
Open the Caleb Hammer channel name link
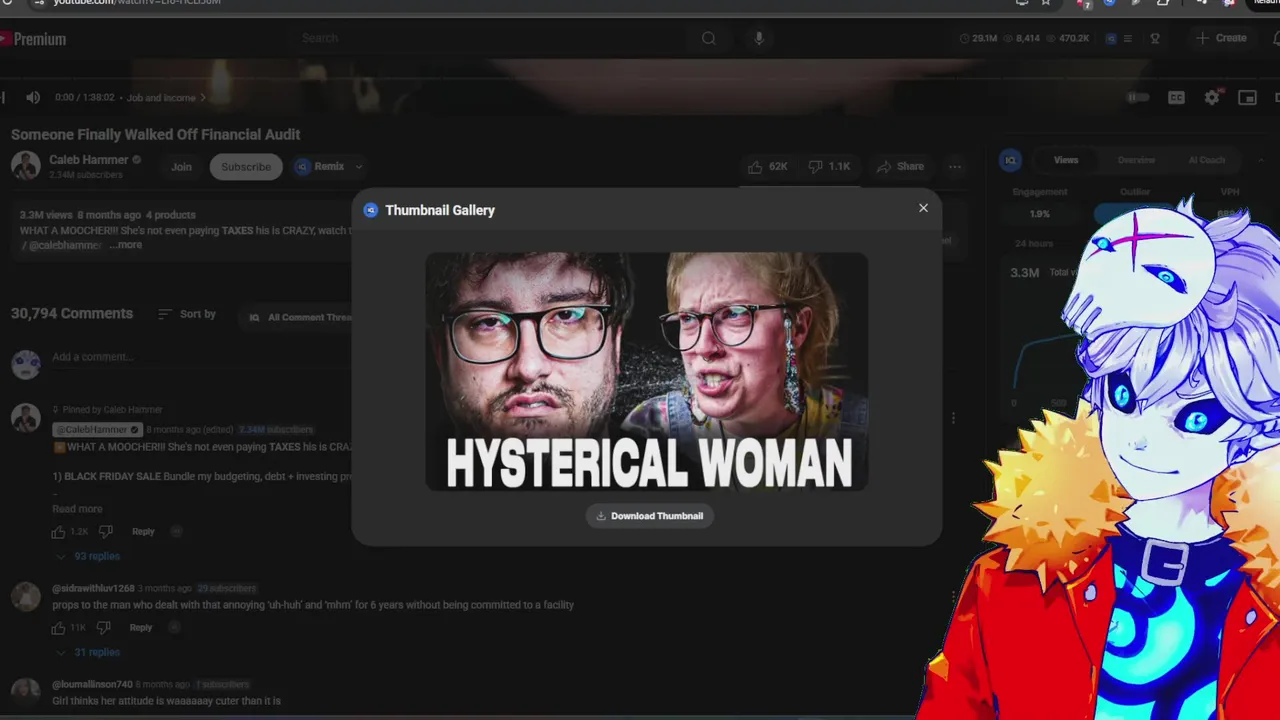pos(89,160)
